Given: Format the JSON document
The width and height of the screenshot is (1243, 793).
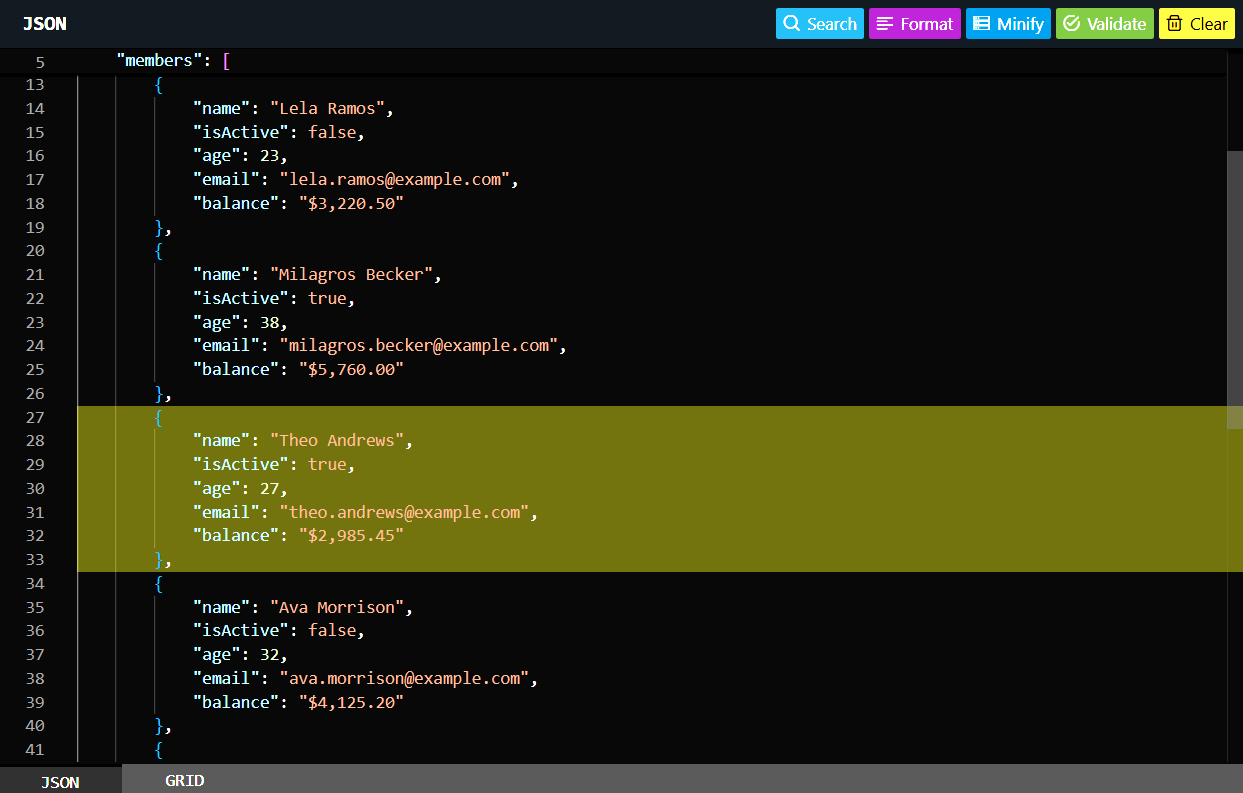Looking at the screenshot, I should [x=915, y=23].
